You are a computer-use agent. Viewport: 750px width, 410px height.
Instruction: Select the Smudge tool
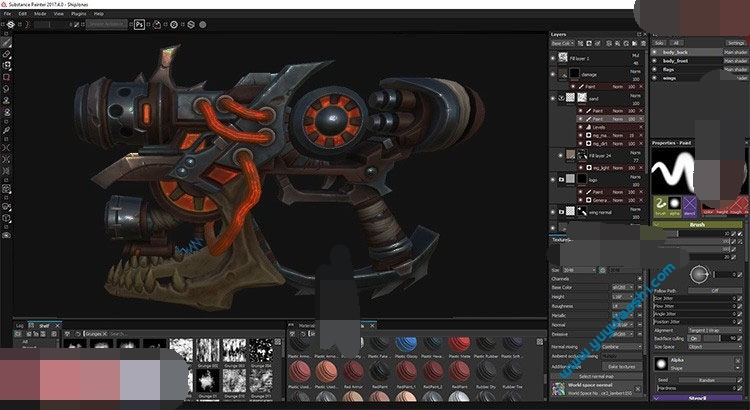click(x=6, y=89)
